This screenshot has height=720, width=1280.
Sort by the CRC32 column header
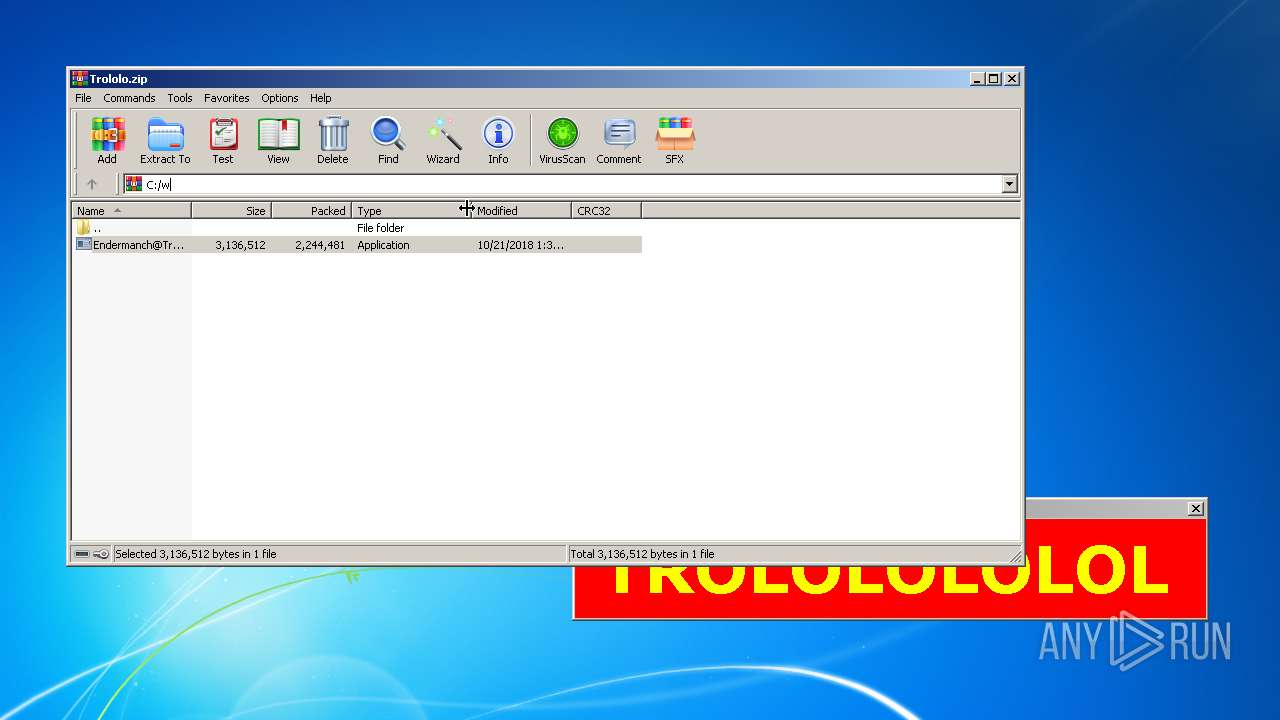tap(606, 211)
